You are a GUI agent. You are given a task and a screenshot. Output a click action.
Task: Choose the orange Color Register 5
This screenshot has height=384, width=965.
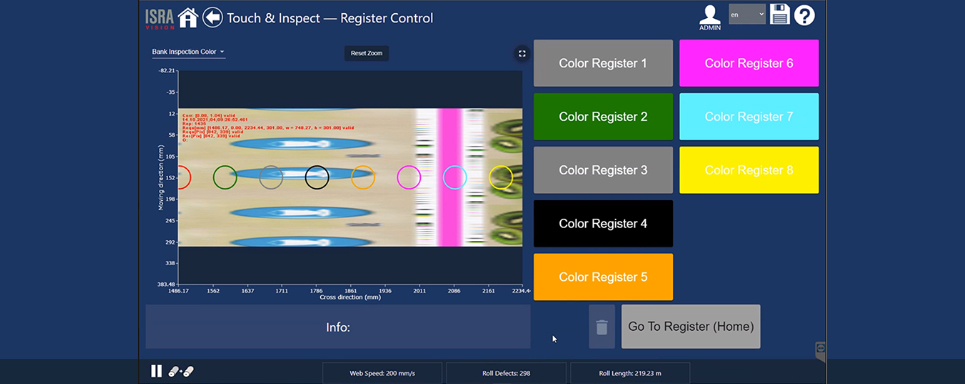(x=603, y=277)
